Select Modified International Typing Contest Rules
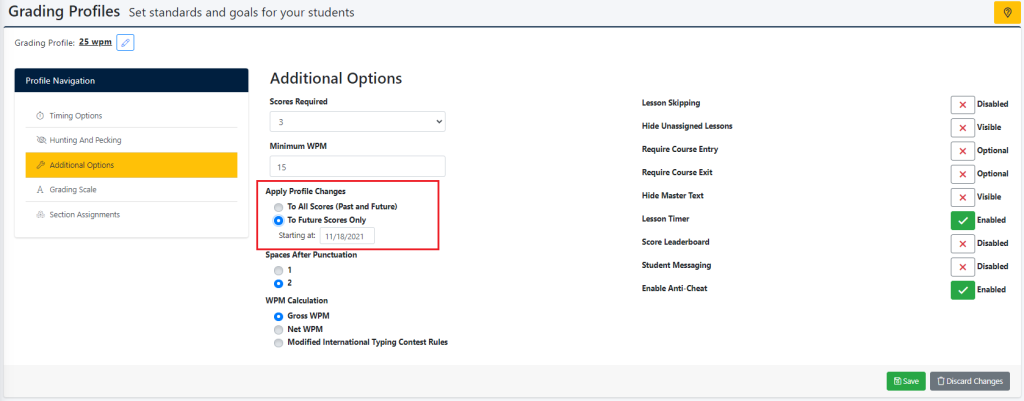Screen dimensions: 1024x401 click(278, 342)
